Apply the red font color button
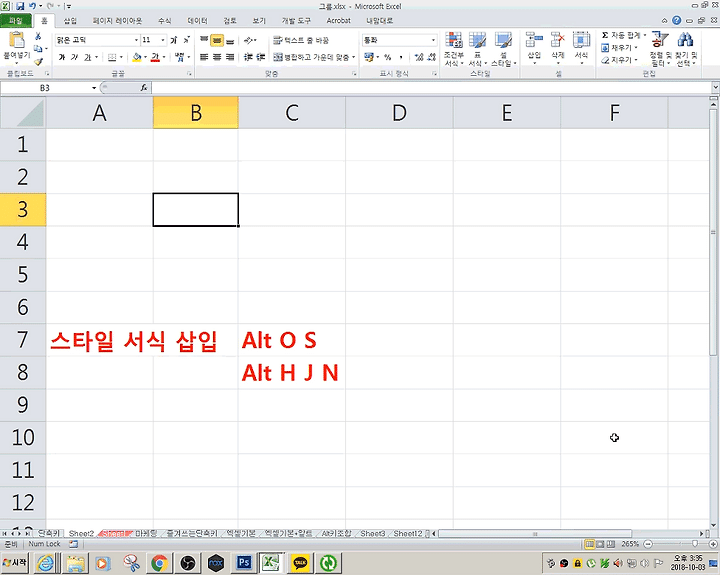Viewport: 720px width, 575px height. tap(155, 57)
